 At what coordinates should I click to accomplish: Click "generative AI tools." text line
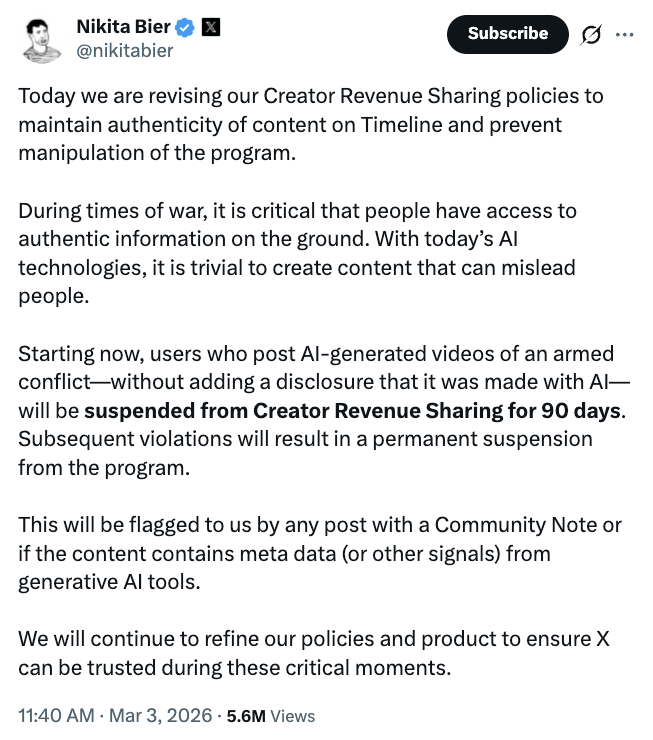[109, 582]
